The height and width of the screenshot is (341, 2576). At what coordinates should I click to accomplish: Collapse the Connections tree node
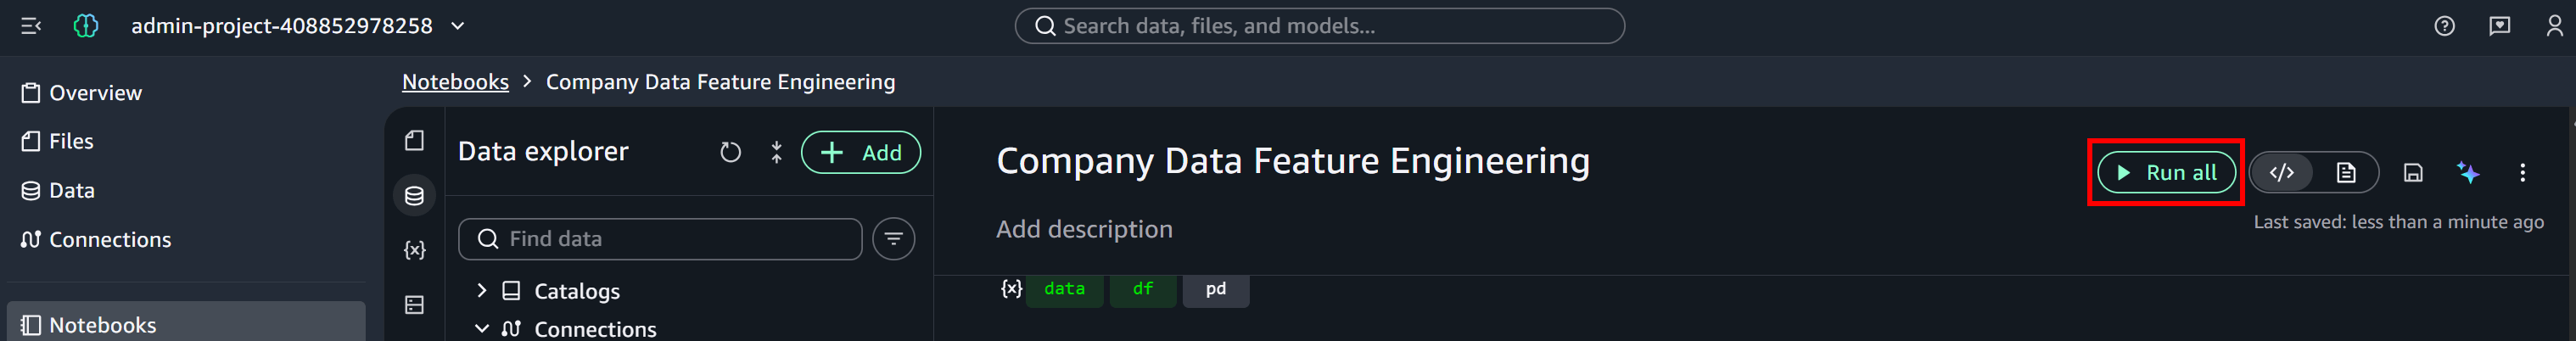[481, 328]
